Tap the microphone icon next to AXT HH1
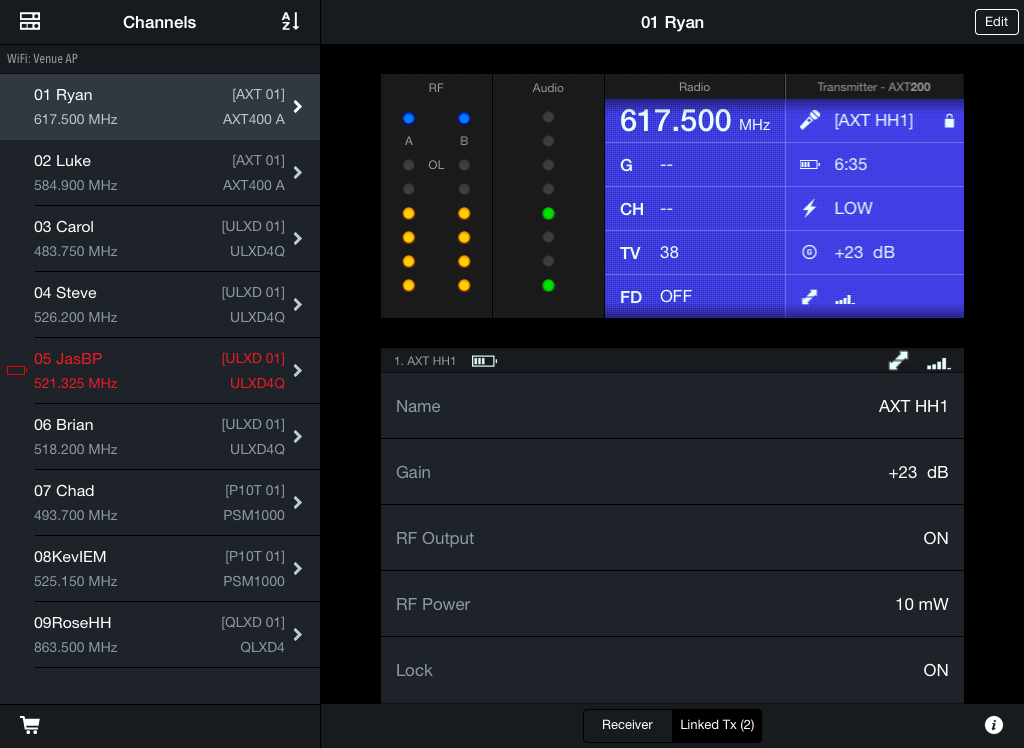 [810, 121]
